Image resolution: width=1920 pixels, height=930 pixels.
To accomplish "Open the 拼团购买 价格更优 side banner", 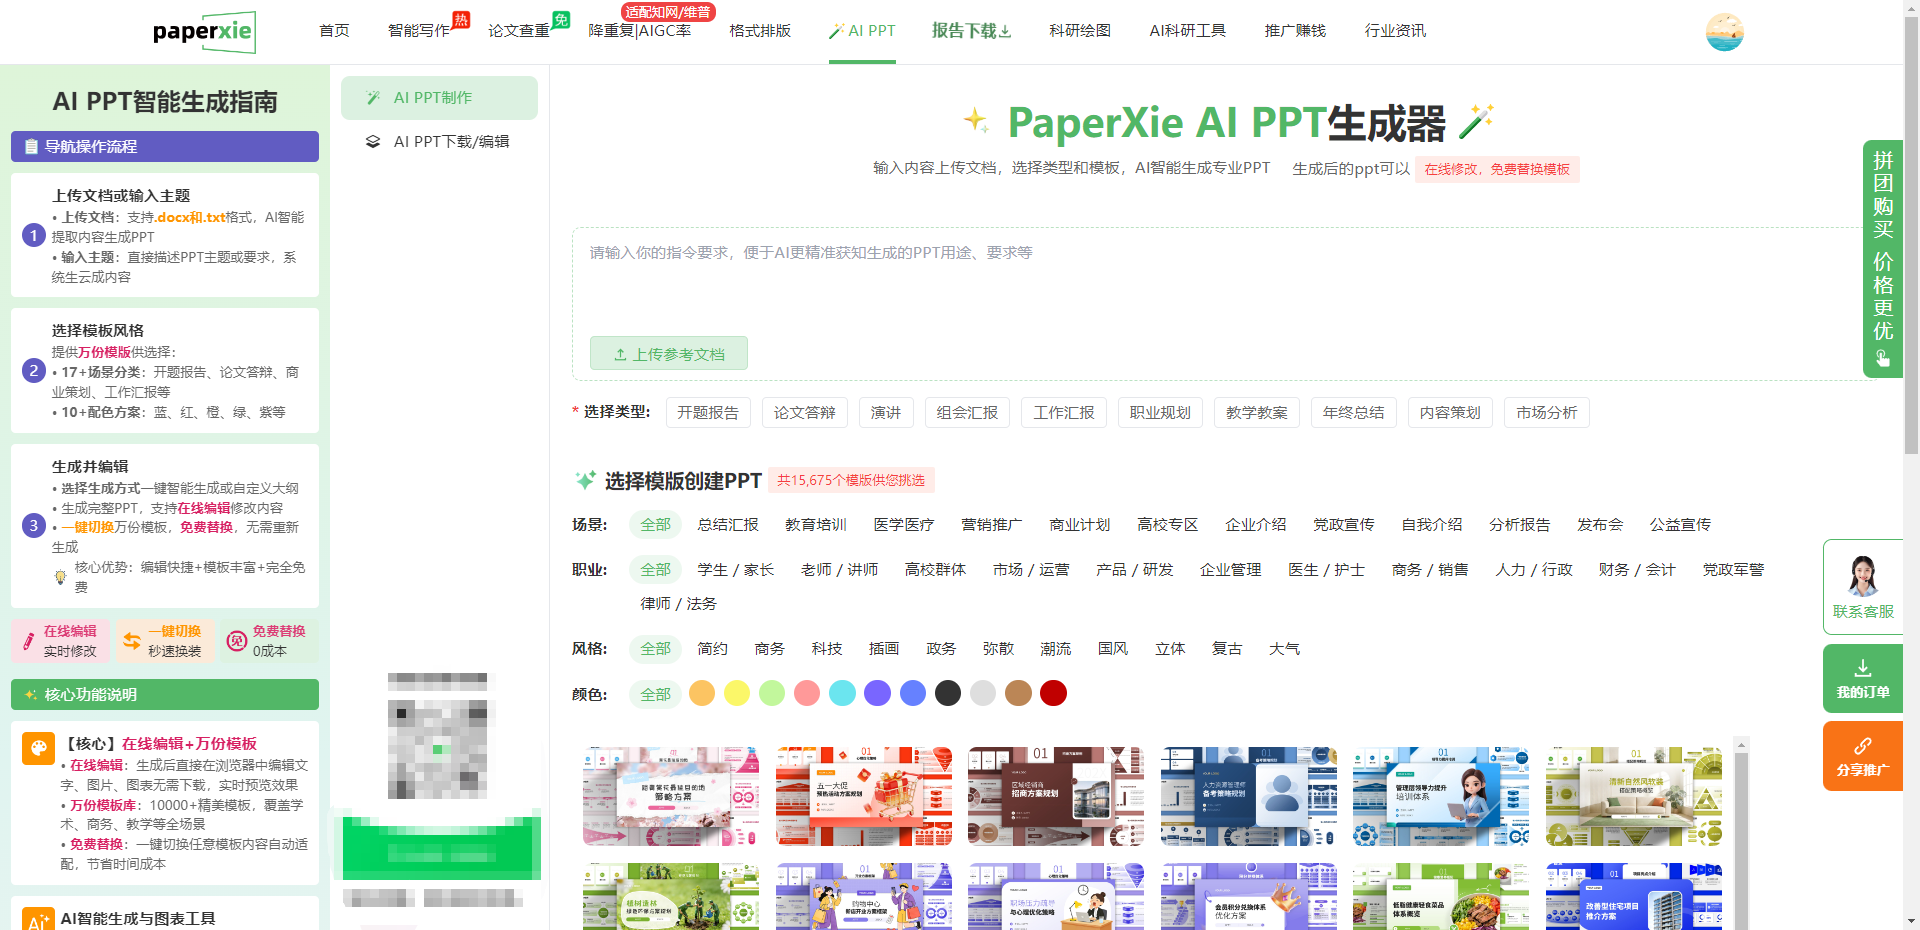I will click(1882, 258).
